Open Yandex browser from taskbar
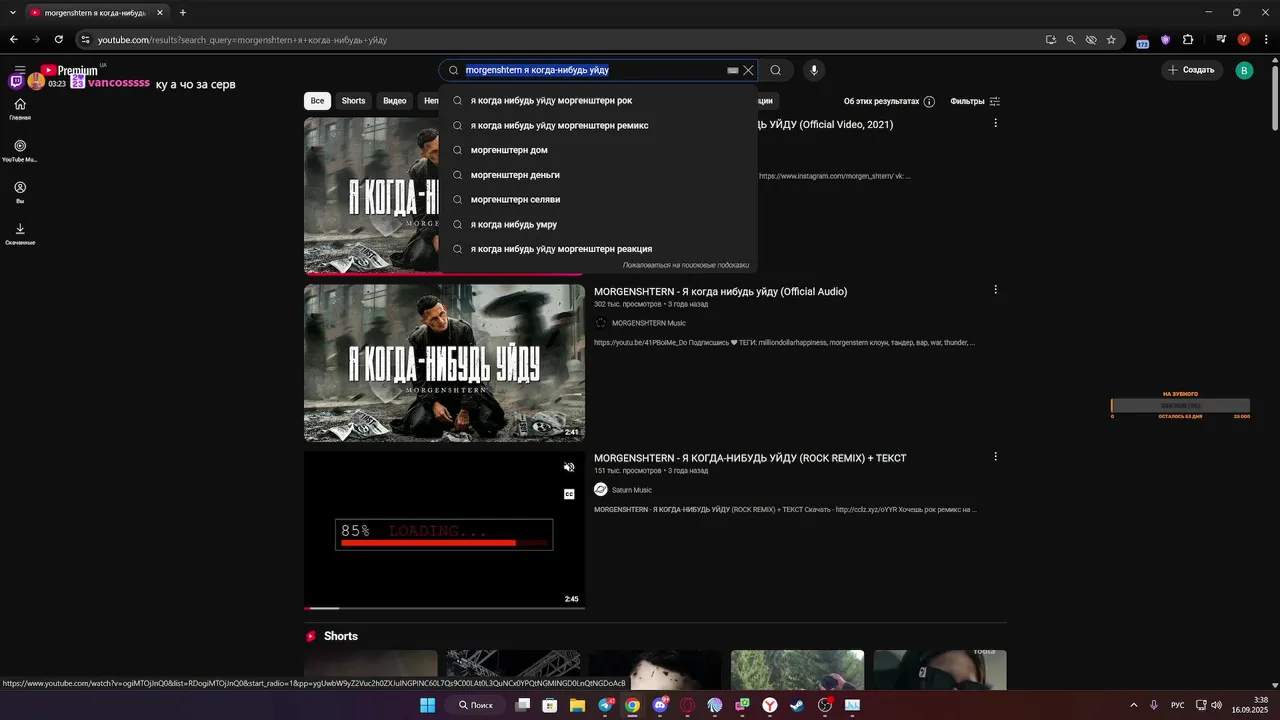 click(x=770, y=705)
